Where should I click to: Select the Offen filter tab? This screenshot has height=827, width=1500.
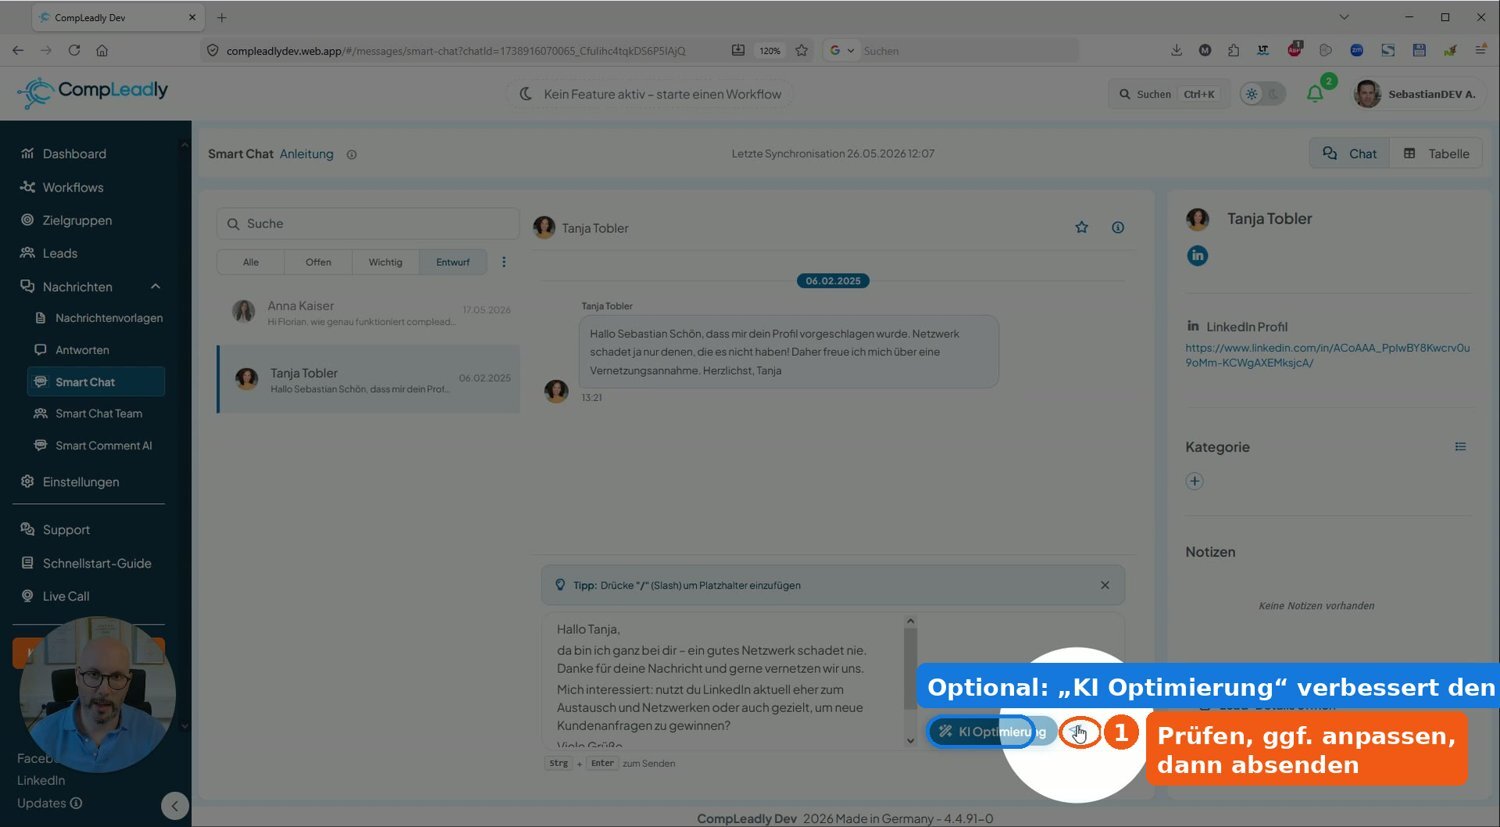coord(318,262)
